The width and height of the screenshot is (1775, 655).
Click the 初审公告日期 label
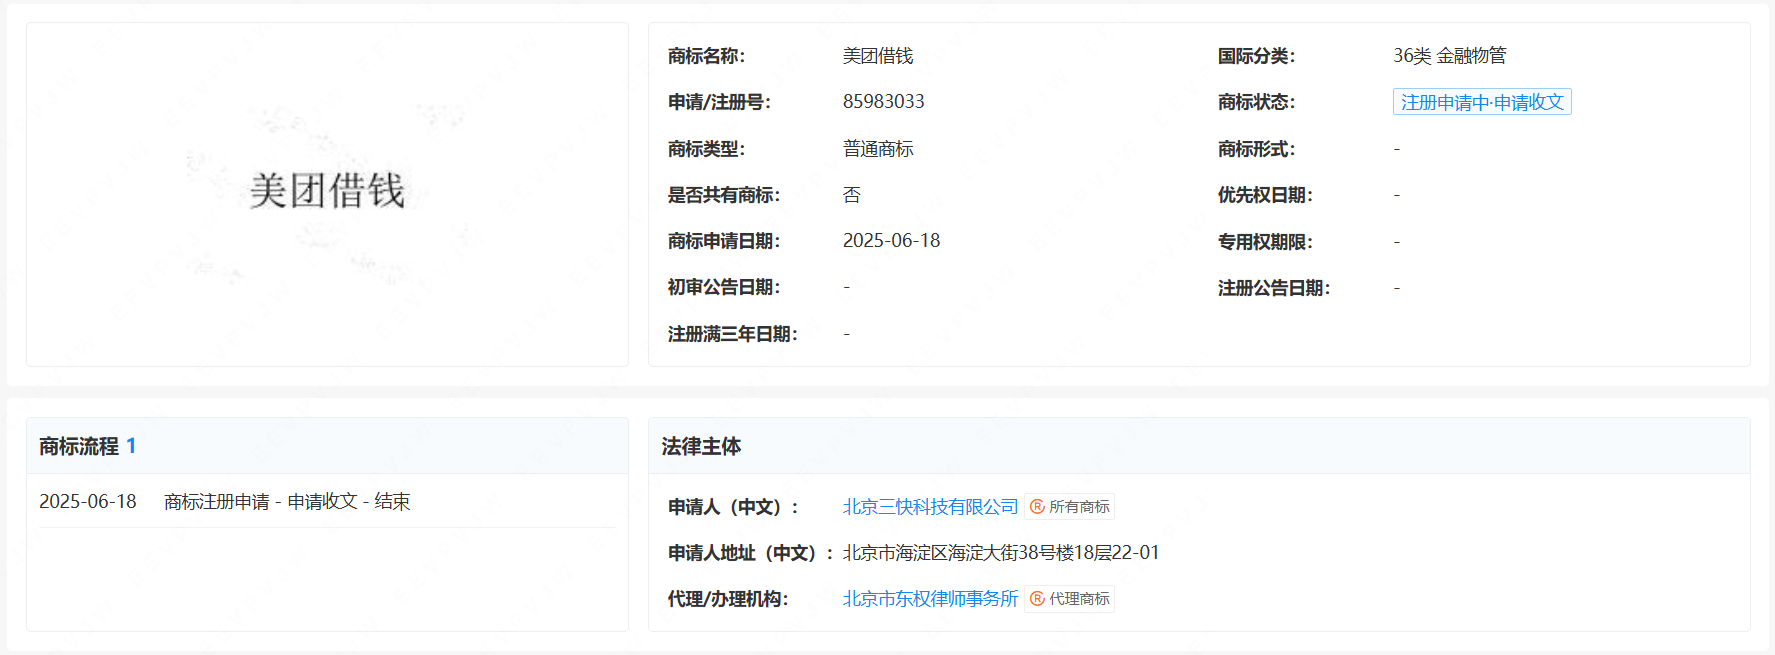coord(724,288)
